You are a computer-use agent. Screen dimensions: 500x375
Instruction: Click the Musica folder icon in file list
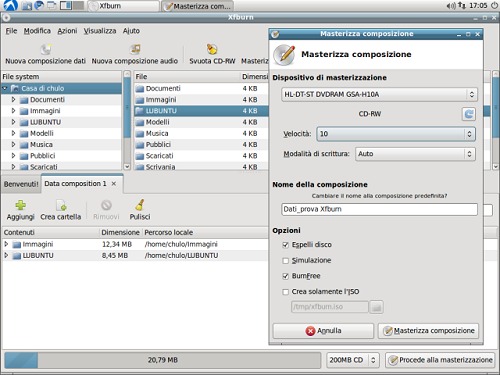140,134
